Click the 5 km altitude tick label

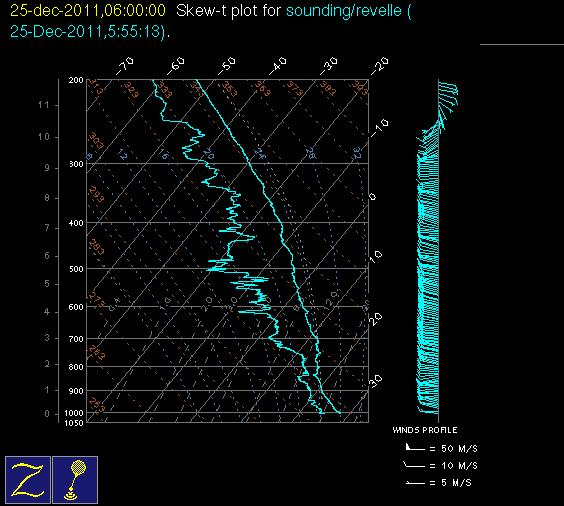point(46,284)
